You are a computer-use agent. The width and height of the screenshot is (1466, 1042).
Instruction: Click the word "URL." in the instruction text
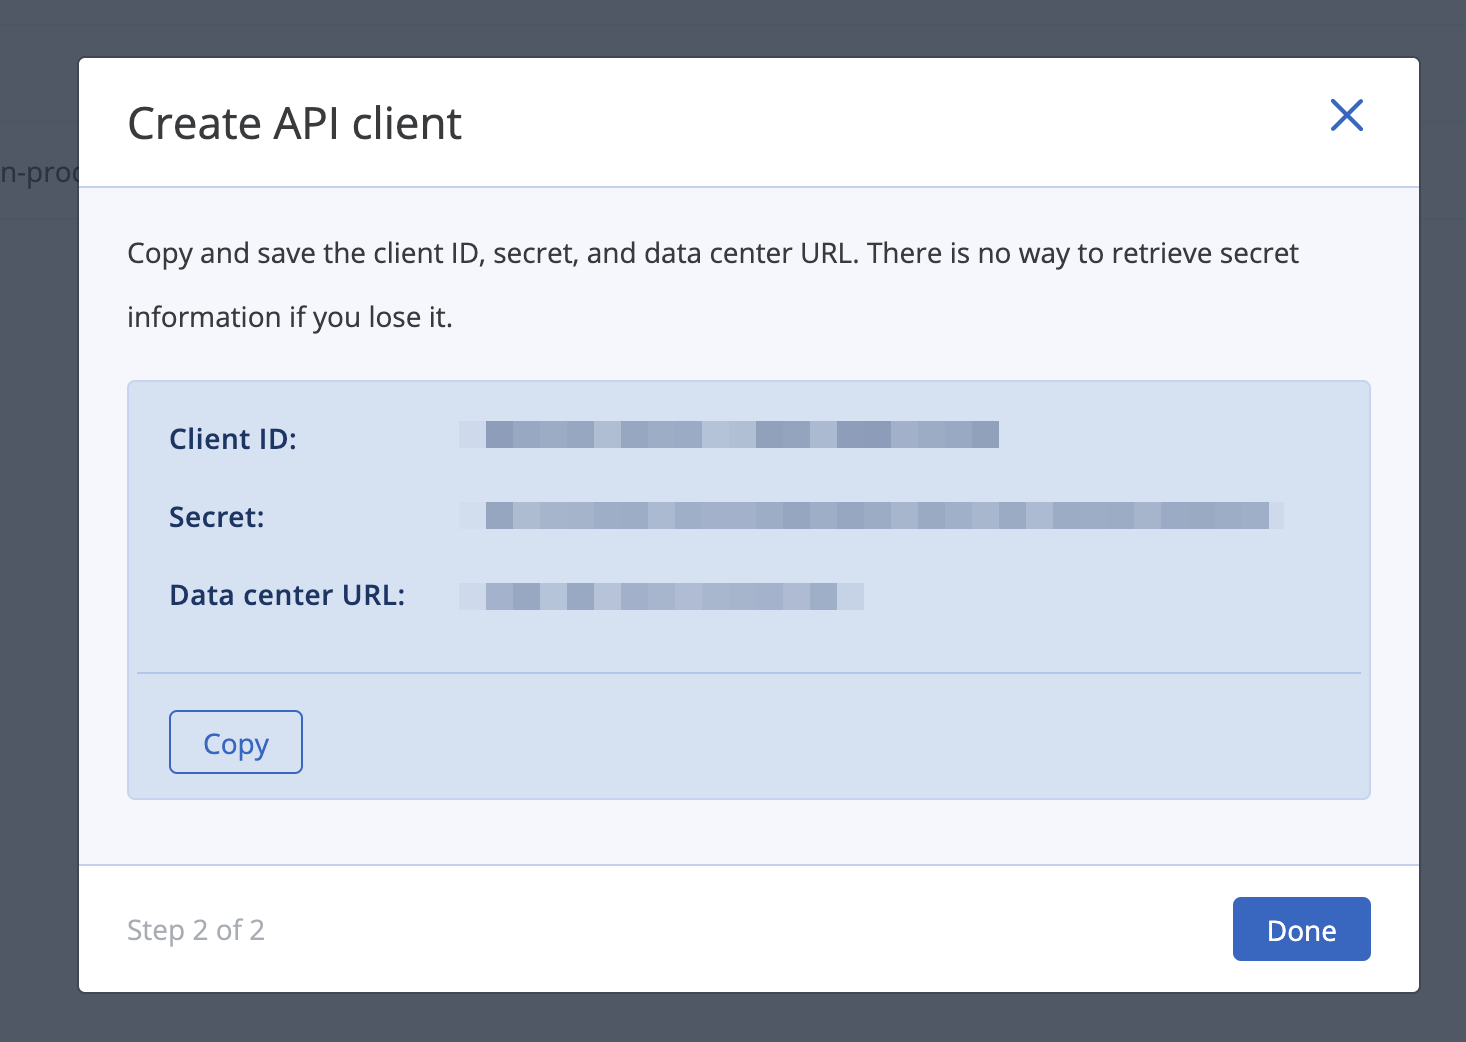pyautogui.click(x=829, y=254)
